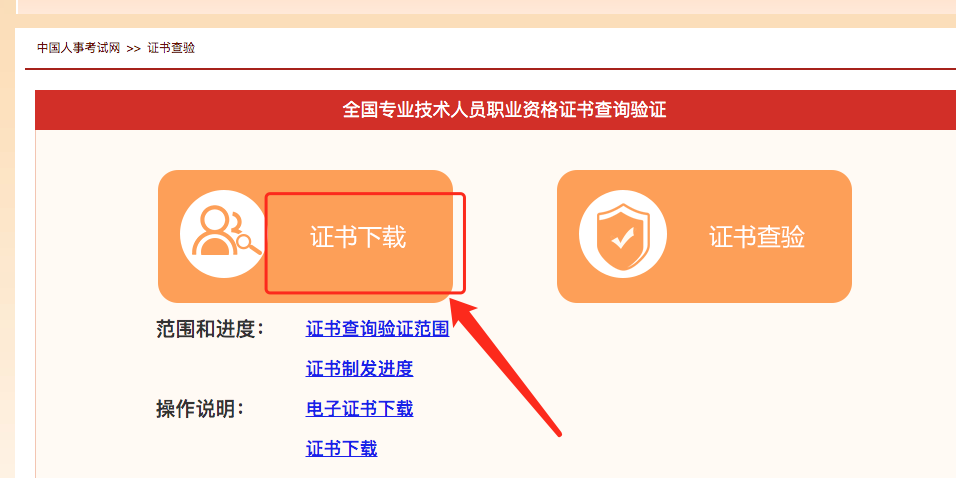Screen dimensions: 956x478
Task: Click the red arrow annotation head
Action: click(x=462, y=311)
